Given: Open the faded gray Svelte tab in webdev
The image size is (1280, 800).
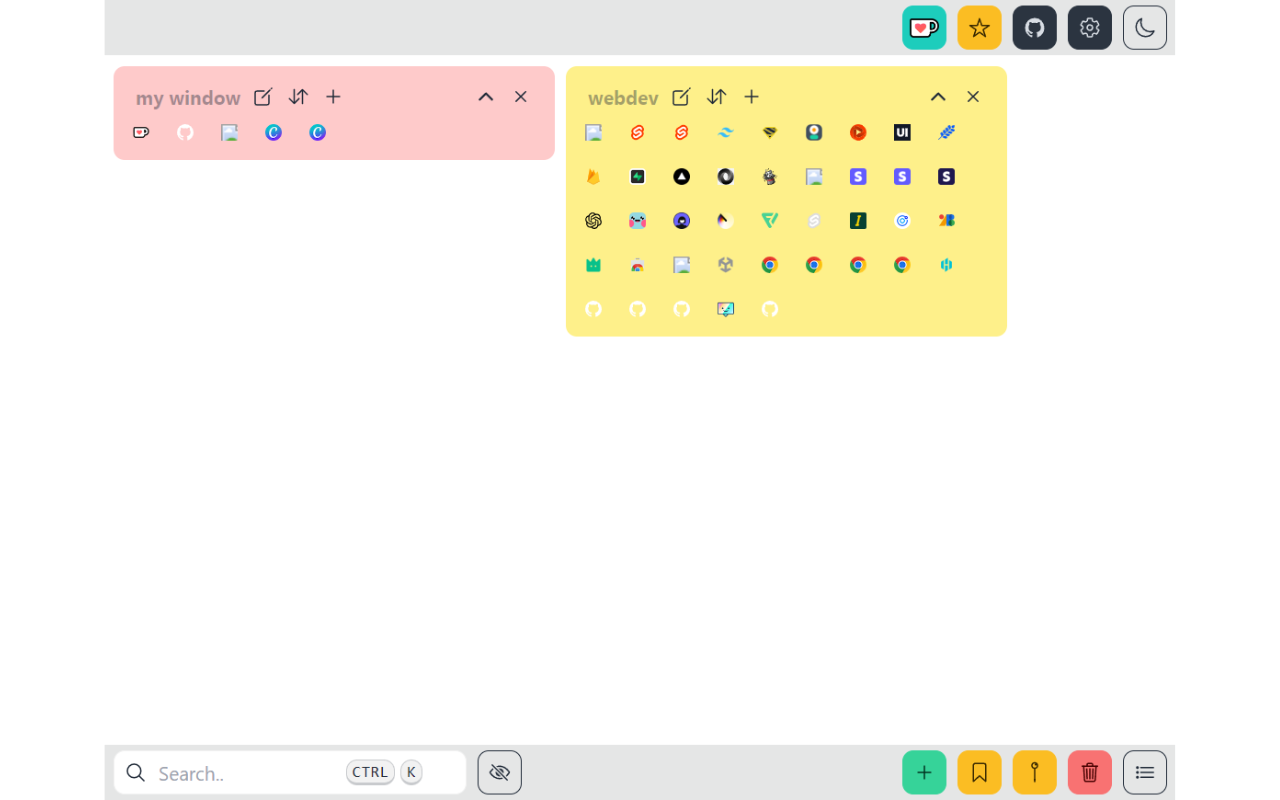Looking at the screenshot, I should 814,220.
